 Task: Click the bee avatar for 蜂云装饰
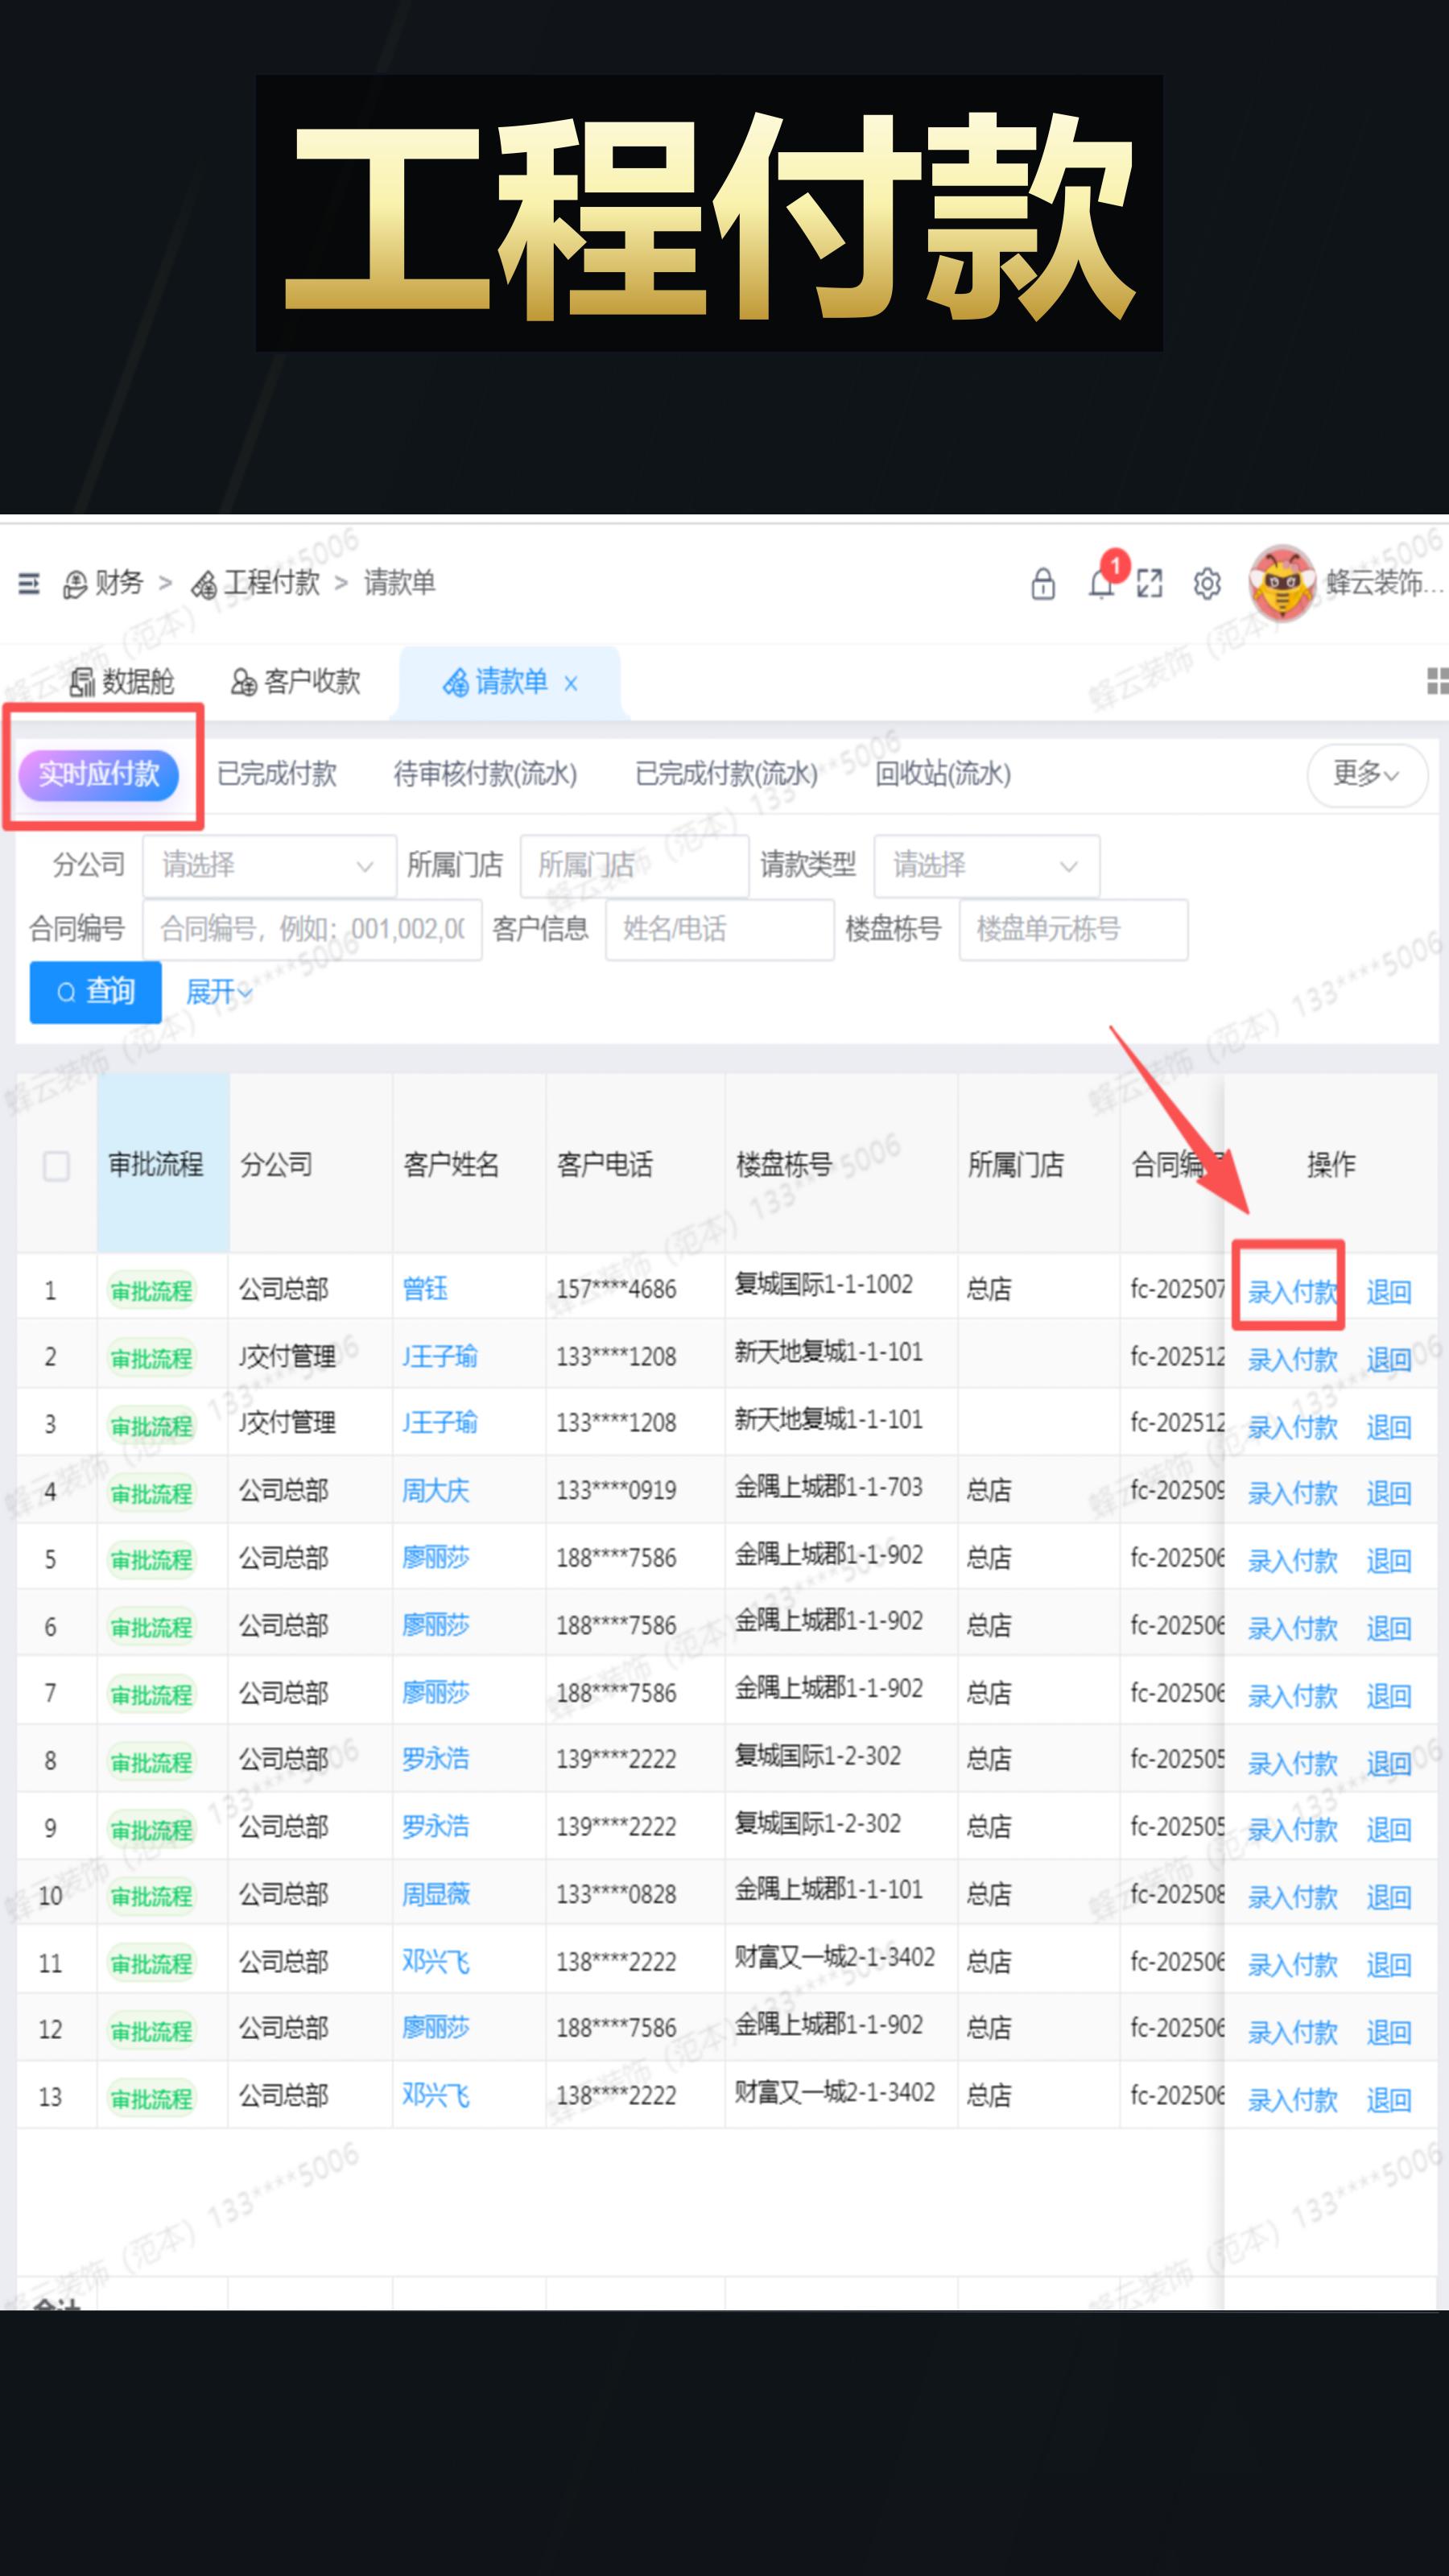coord(1279,585)
